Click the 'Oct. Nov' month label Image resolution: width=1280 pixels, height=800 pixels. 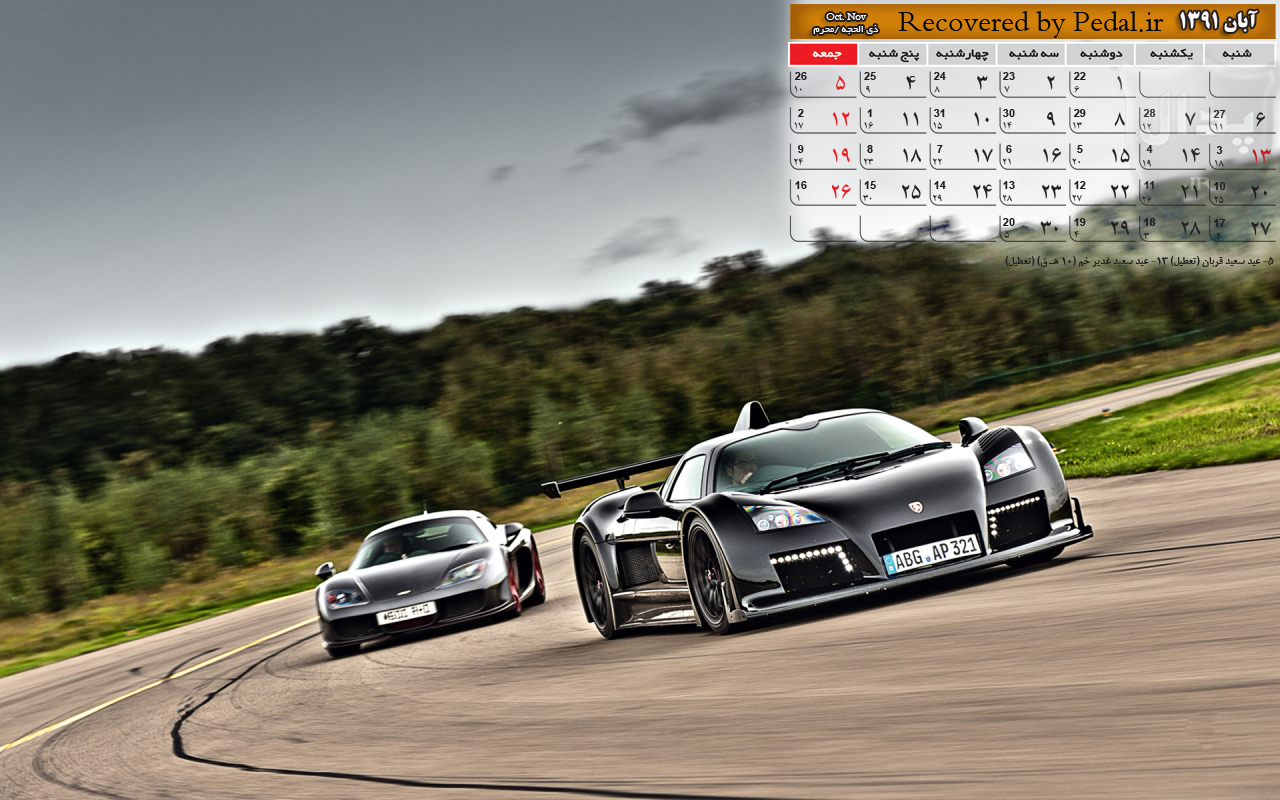click(x=846, y=16)
